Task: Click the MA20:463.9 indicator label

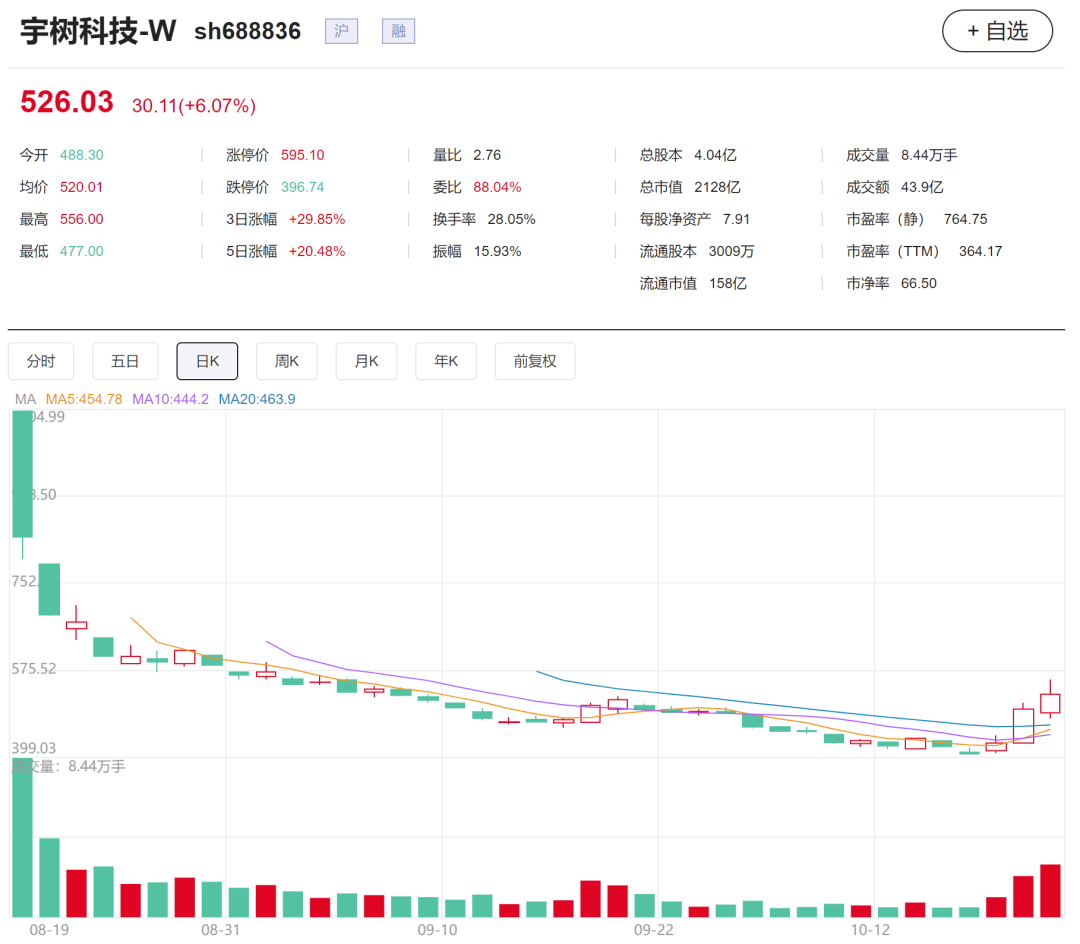Action: click(257, 399)
